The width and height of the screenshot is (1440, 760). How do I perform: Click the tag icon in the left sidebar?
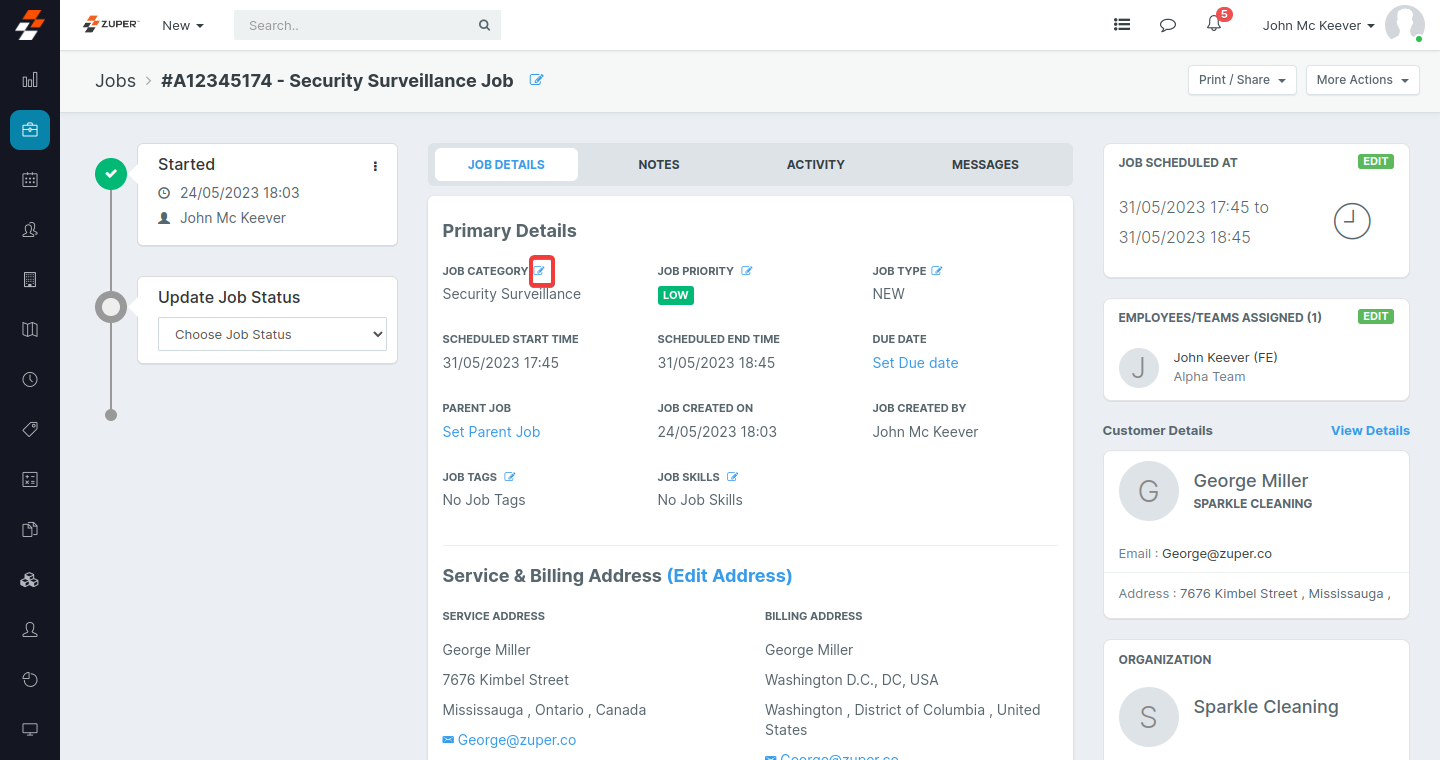click(29, 429)
